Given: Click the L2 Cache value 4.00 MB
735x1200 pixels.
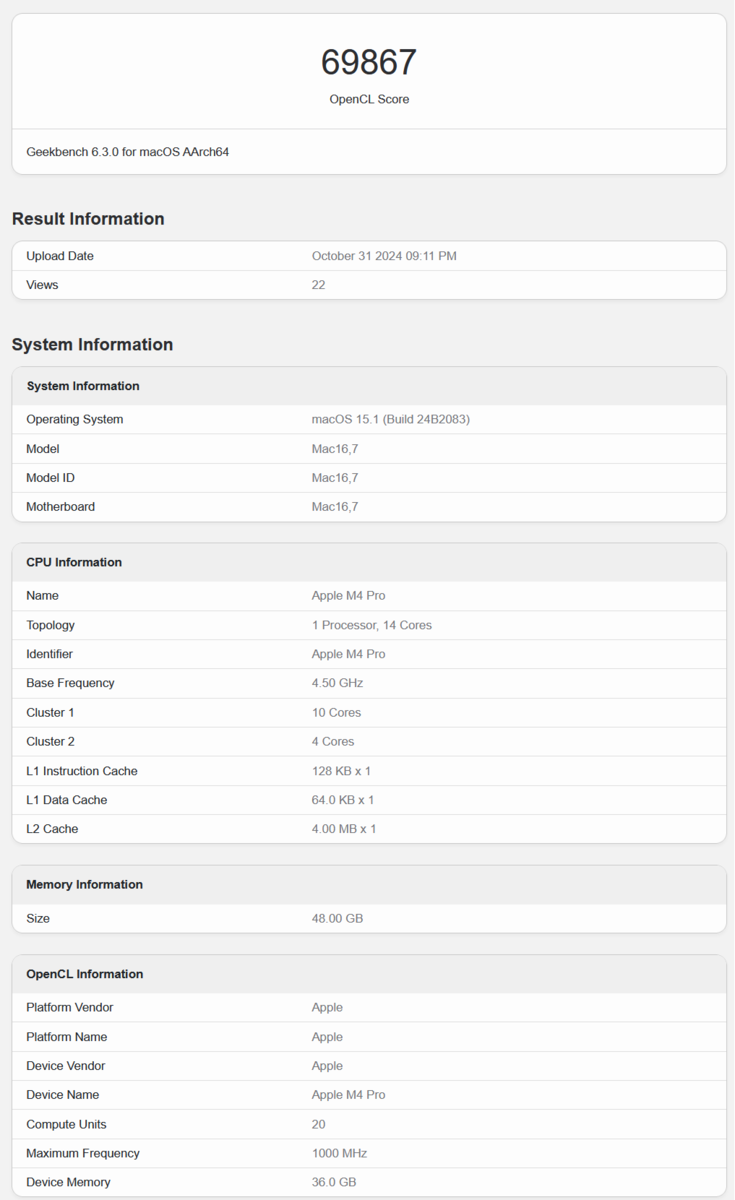Looking at the screenshot, I should coord(344,829).
